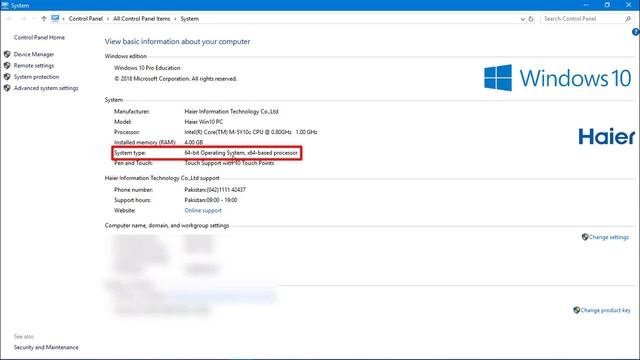Click the shield icon beside Remote settings
The width and height of the screenshot is (640, 360).
click(x=7, y=65)
